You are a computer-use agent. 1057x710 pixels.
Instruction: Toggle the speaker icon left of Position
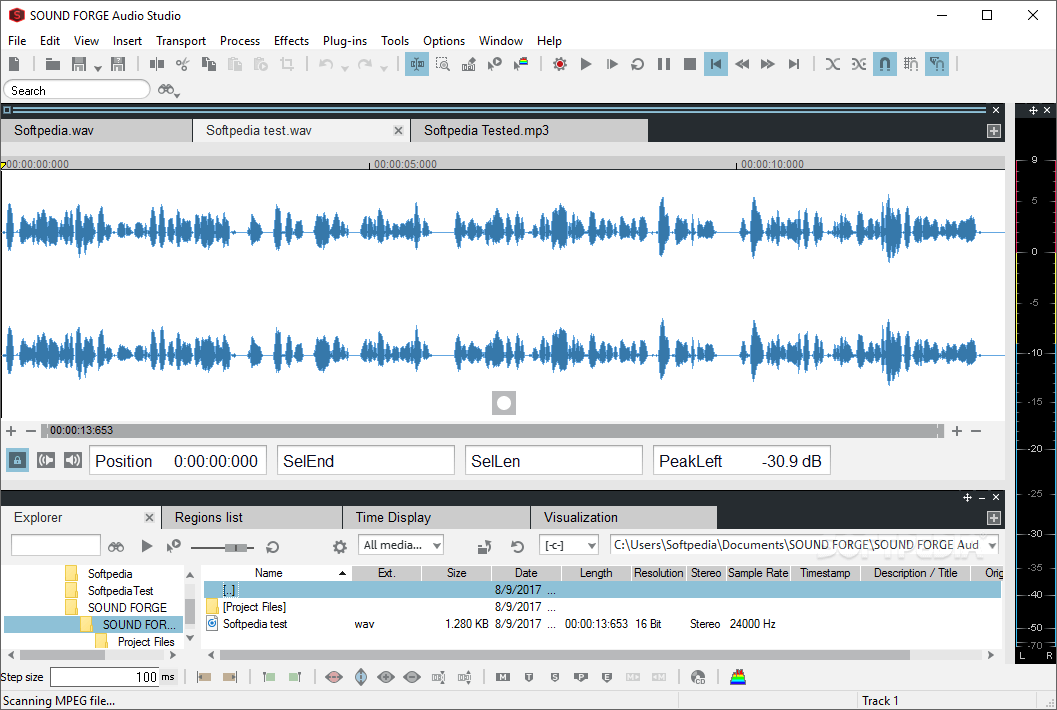click(x=73, y=461)
